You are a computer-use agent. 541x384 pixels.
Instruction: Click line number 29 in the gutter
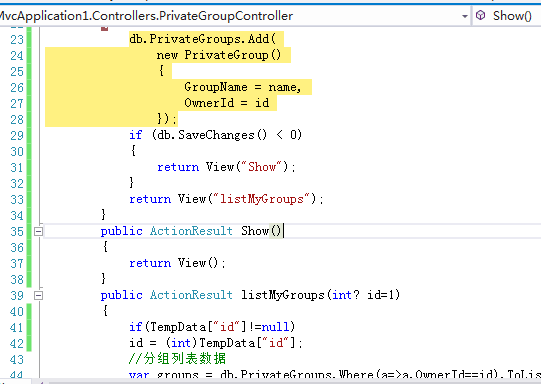click(17, 135)
